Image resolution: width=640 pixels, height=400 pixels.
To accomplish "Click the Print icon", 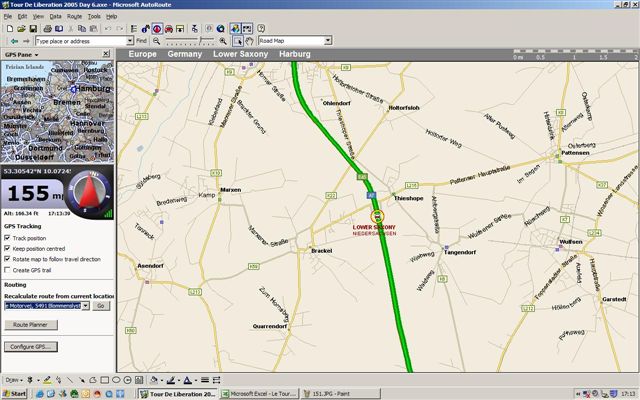I will pos(47,29).
